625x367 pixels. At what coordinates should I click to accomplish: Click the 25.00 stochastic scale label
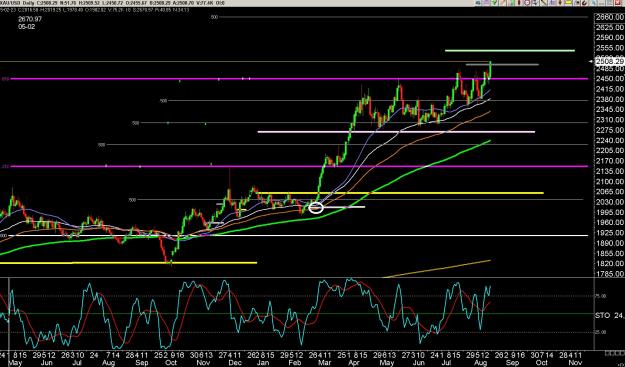point(601,332)
